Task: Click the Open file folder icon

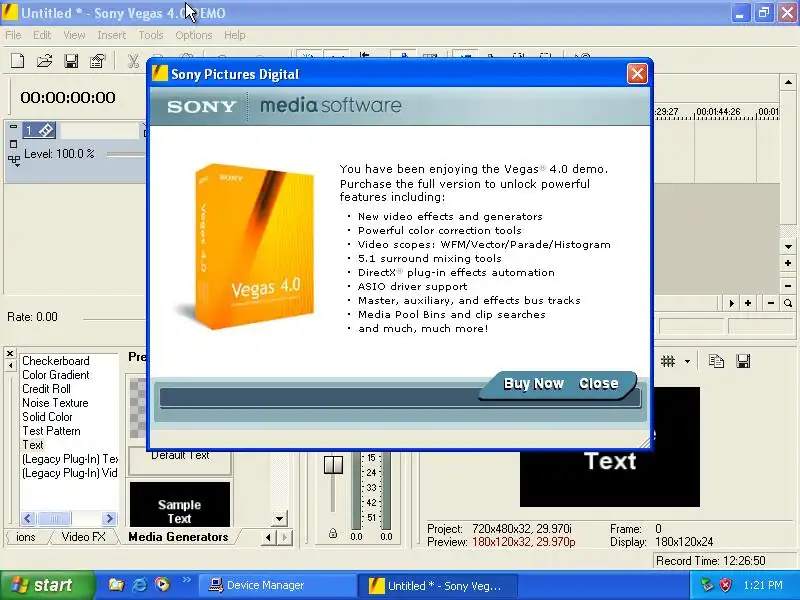Action: [44, 61]
